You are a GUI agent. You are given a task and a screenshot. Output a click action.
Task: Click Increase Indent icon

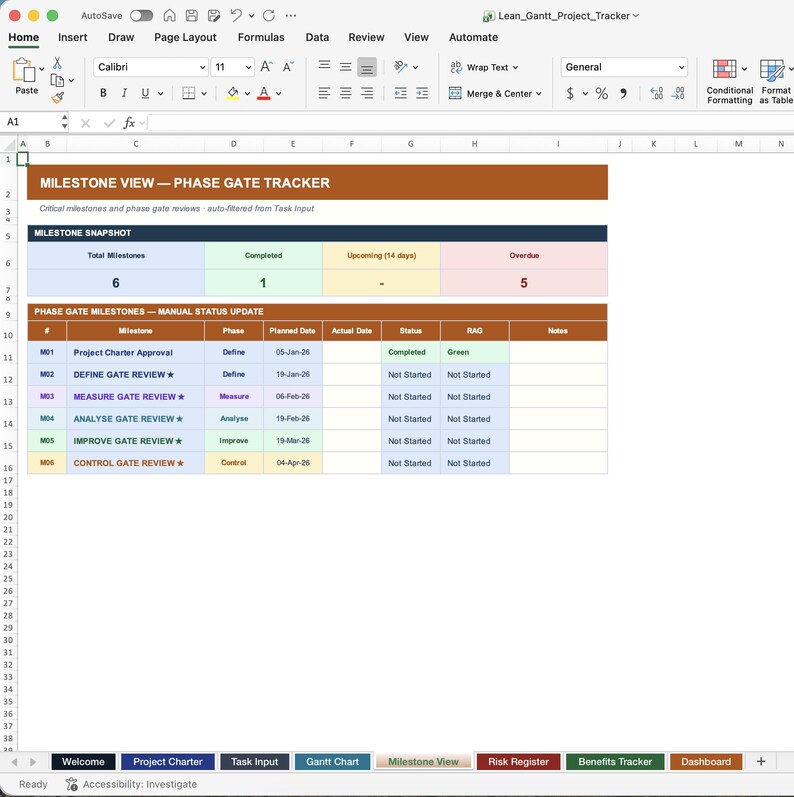(x=422, y=93)
